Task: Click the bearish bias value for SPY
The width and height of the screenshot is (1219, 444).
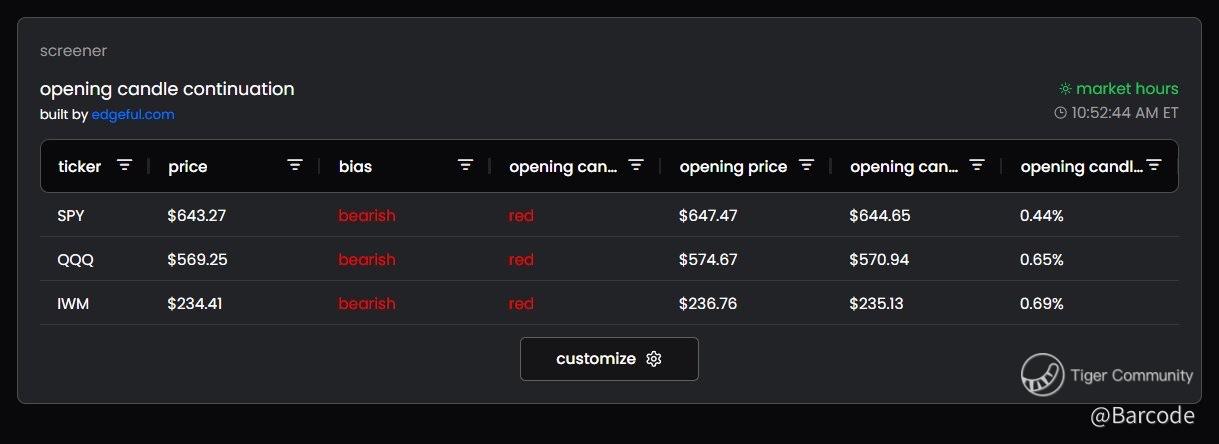Action: 367,215
